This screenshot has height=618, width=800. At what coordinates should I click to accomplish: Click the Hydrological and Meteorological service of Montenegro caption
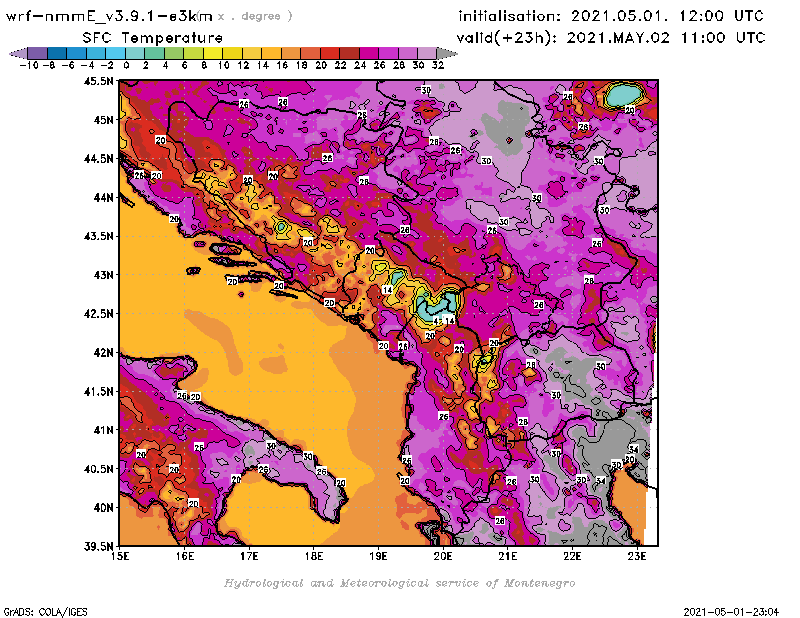(399, 583)
